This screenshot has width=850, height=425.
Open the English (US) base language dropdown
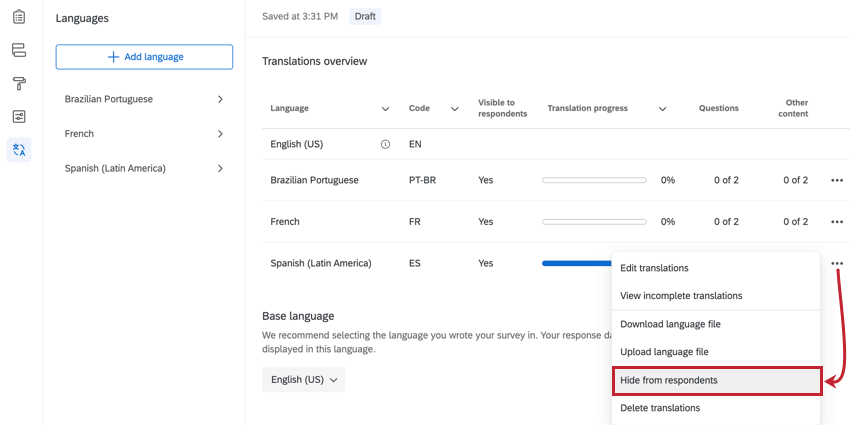point(303,380)
